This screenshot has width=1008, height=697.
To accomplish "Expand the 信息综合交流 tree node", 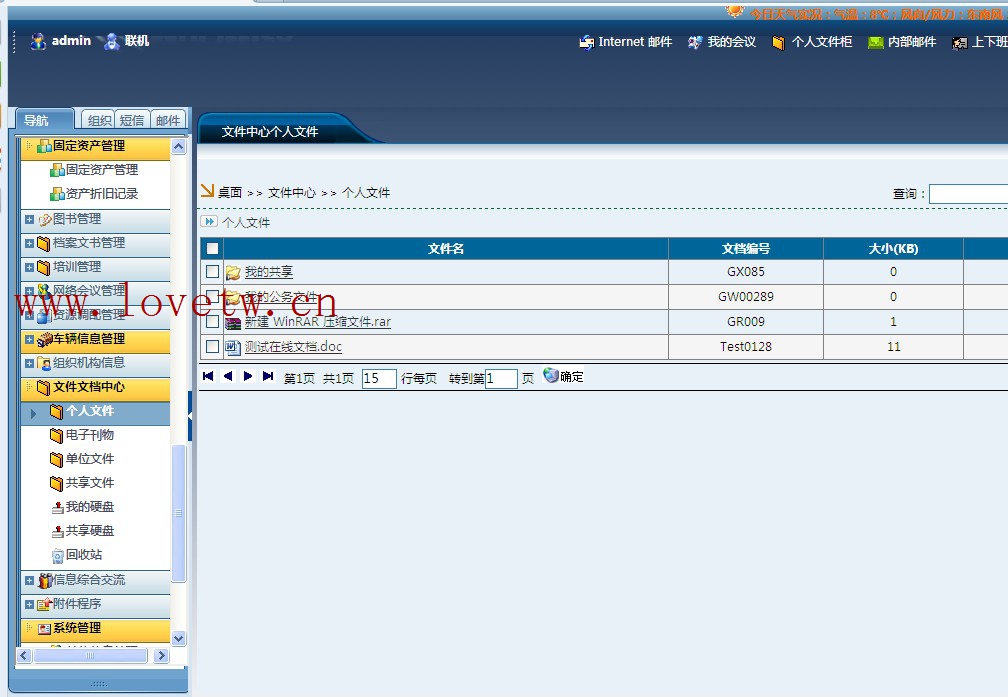I will pos(29,580).
